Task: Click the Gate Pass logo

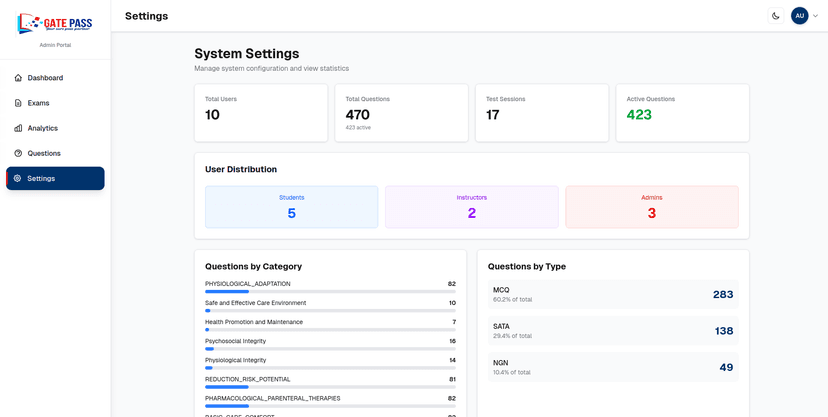Action: pos(55,23)
